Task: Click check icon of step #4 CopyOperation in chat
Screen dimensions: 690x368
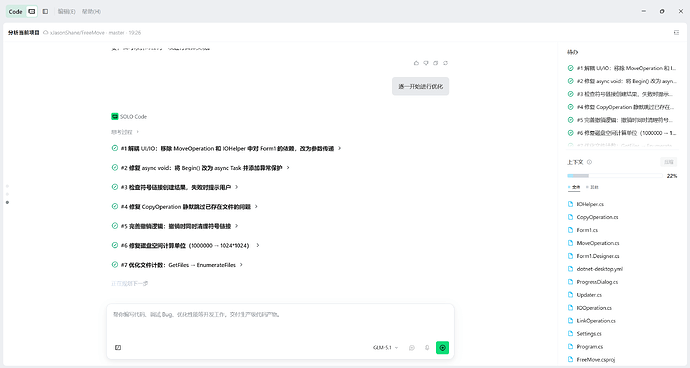Action: click(x=115, y=206)
